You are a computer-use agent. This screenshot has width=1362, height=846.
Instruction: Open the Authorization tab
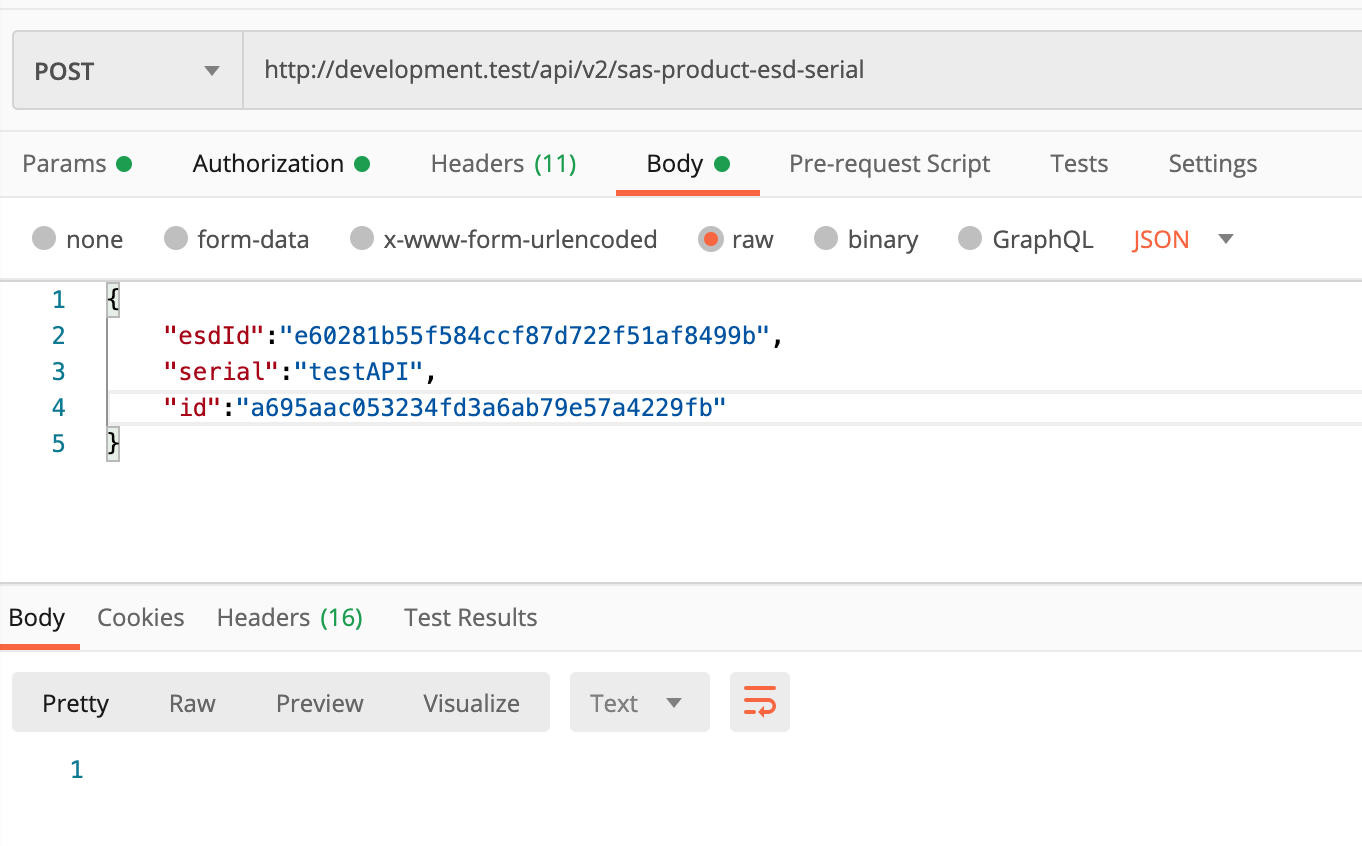[x=280, y=164]
